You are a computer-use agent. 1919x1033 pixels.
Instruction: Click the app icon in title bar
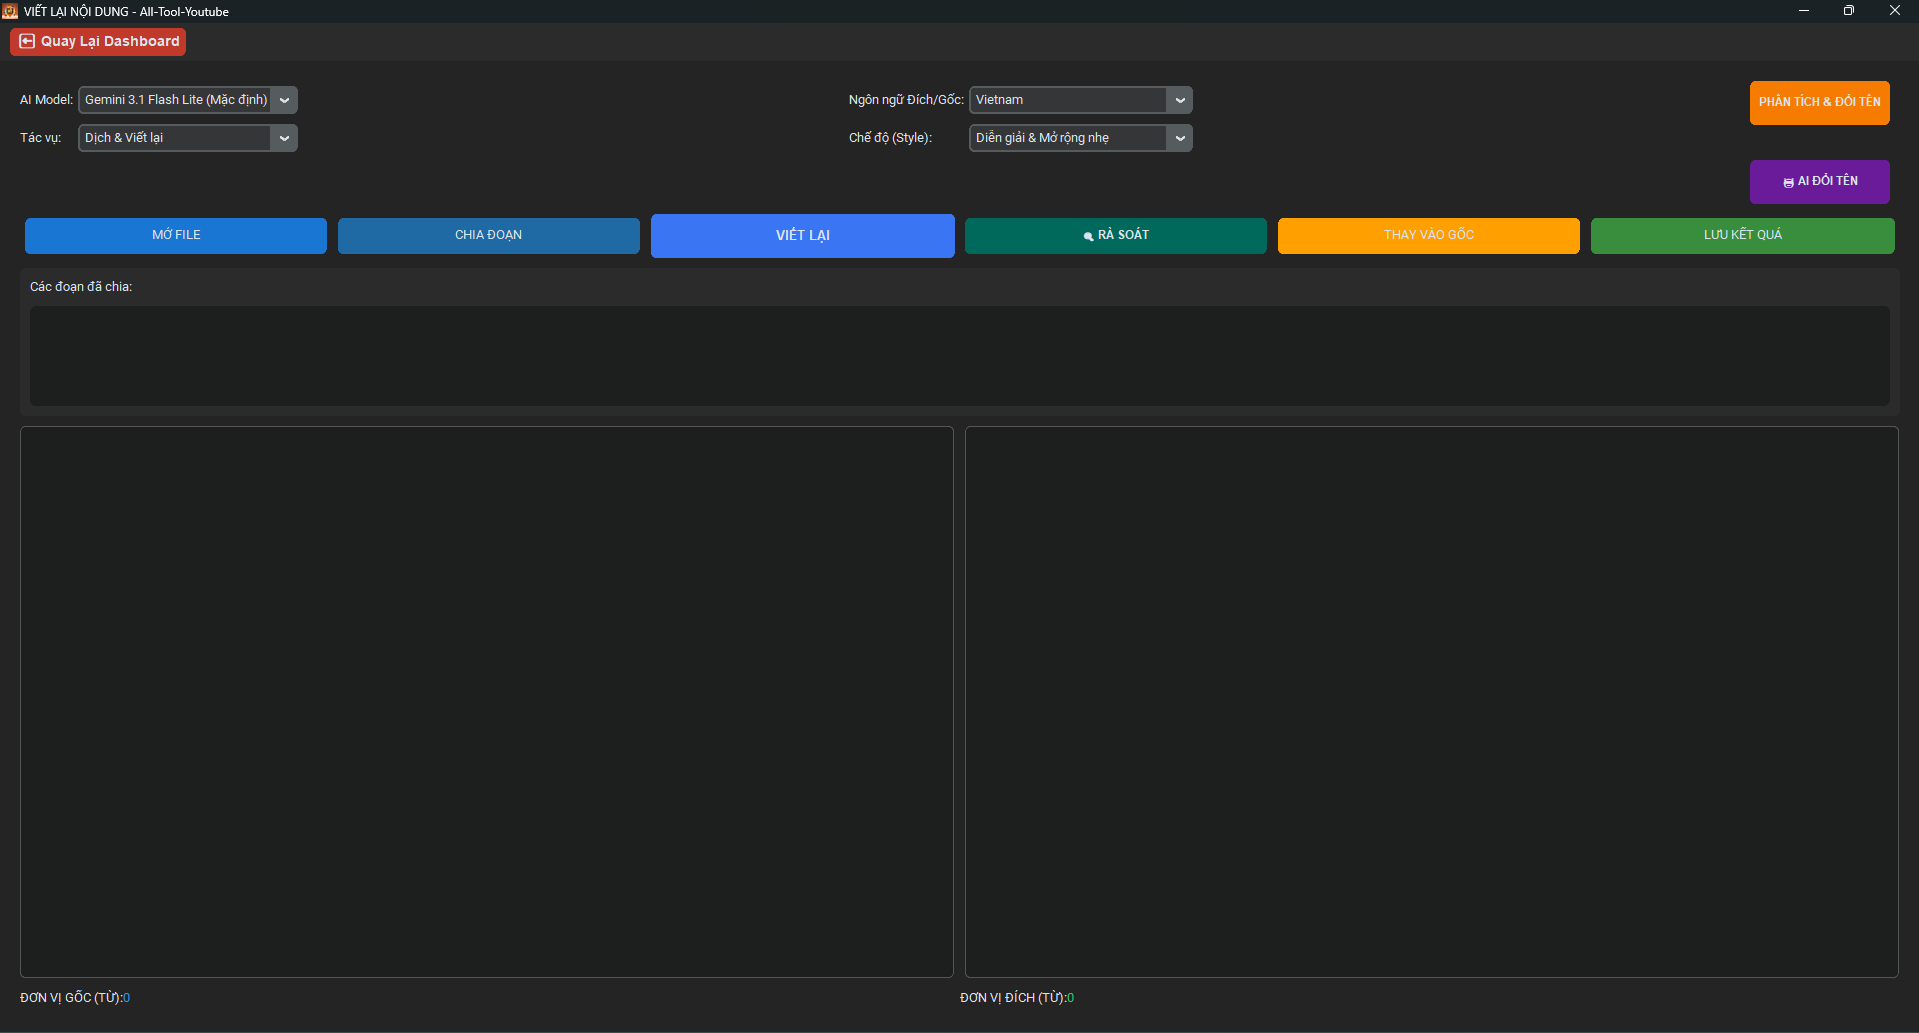10,11
